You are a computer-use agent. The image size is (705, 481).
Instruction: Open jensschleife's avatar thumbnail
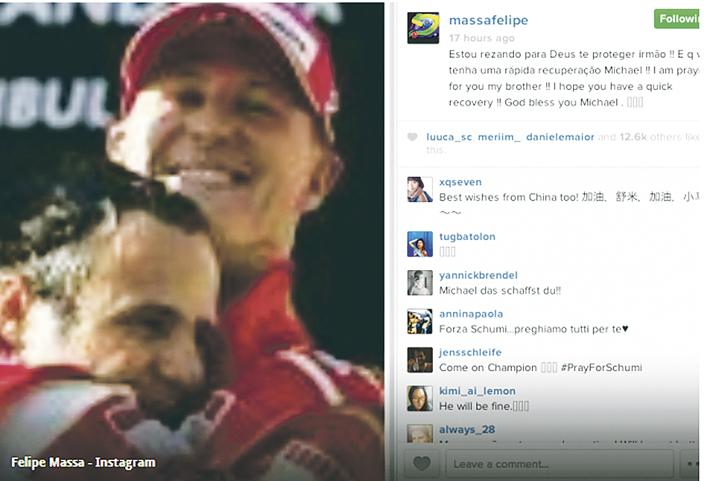pos(419,360)
